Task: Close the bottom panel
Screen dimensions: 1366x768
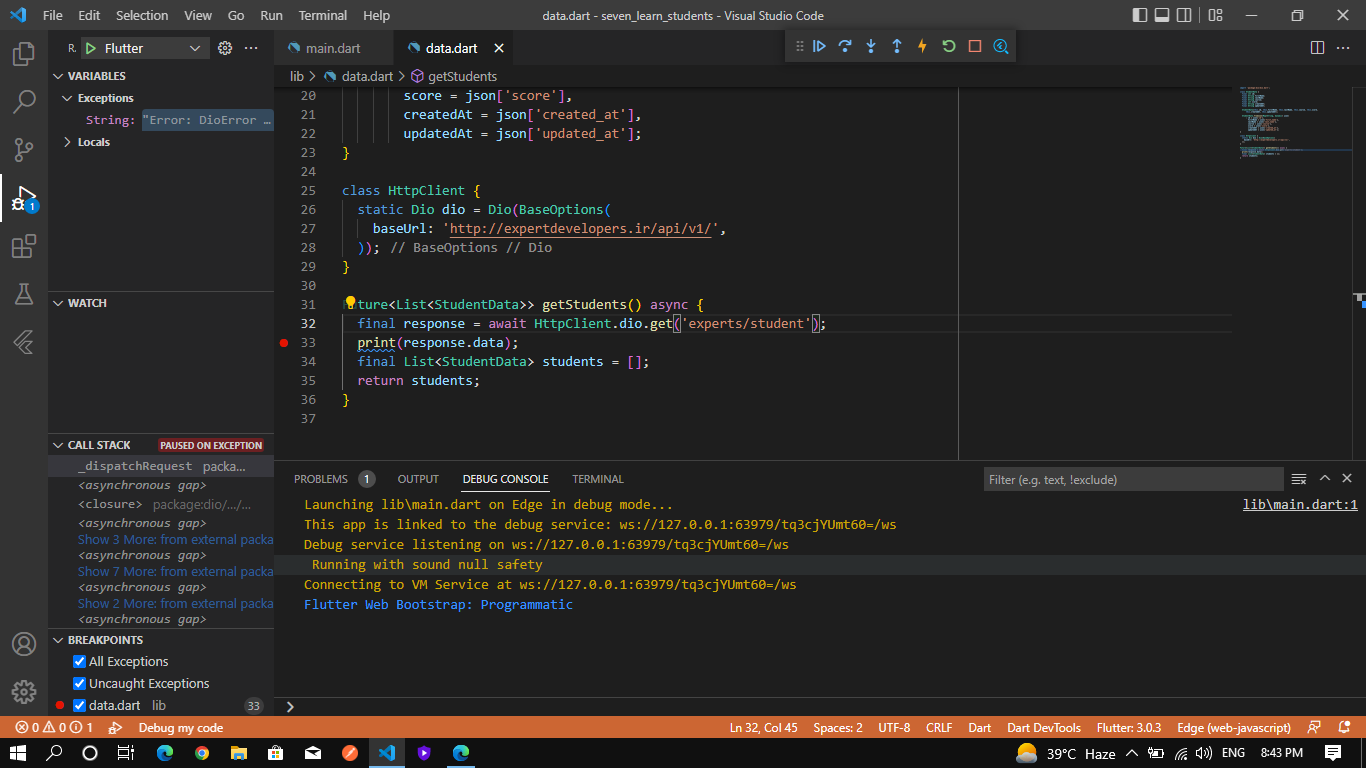Action: tap(1349, 479)
